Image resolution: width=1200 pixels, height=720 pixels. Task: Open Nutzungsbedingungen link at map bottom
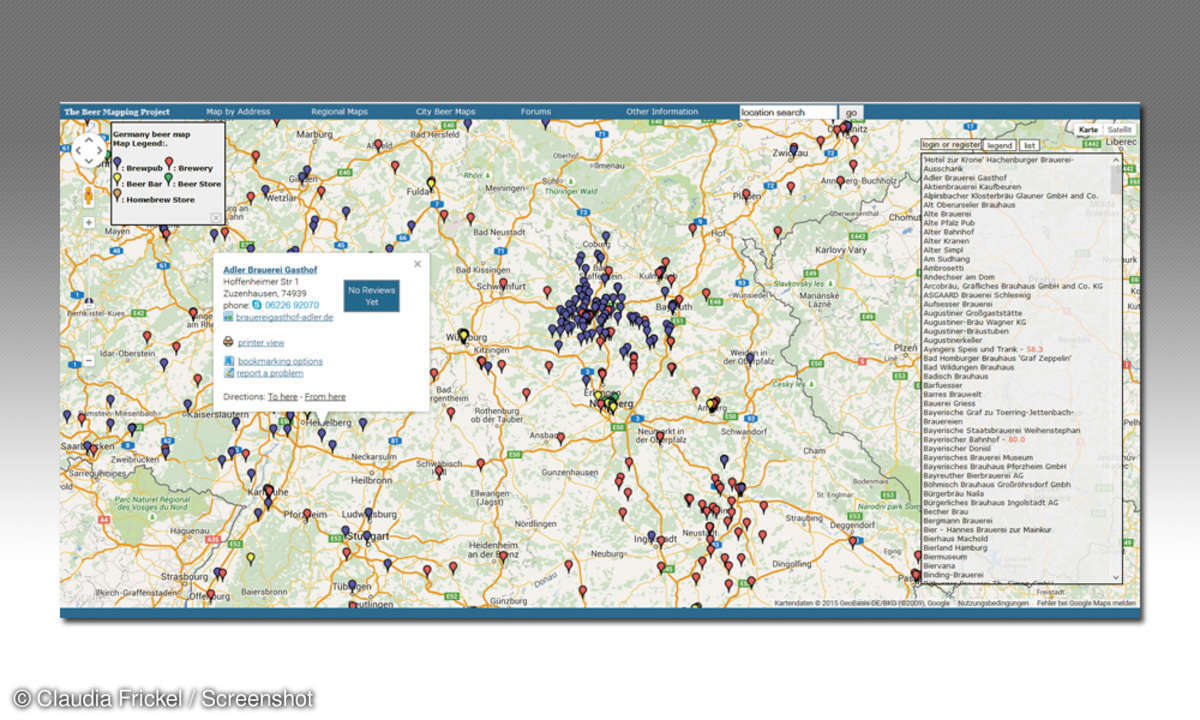(992, 603)
